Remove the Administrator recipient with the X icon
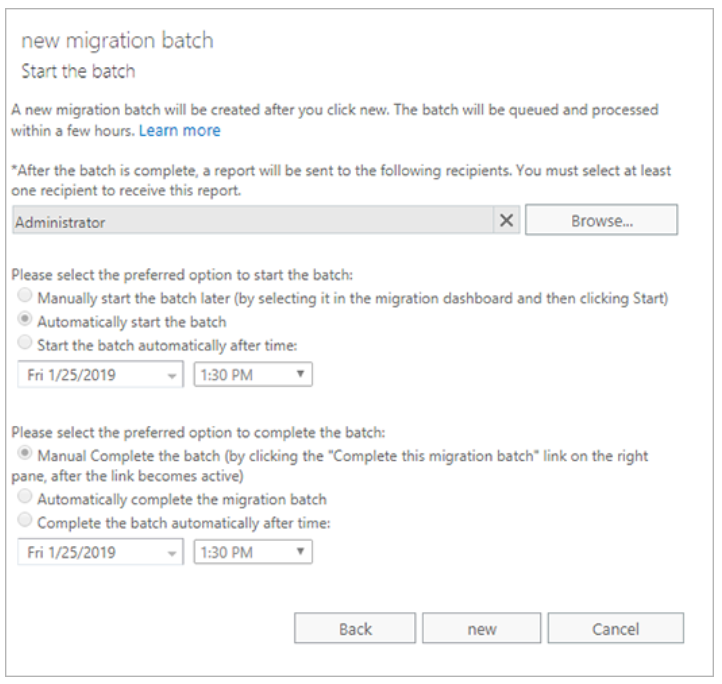Image resolution: width=722 pixels, height=684 pixels. pos(507,221)
